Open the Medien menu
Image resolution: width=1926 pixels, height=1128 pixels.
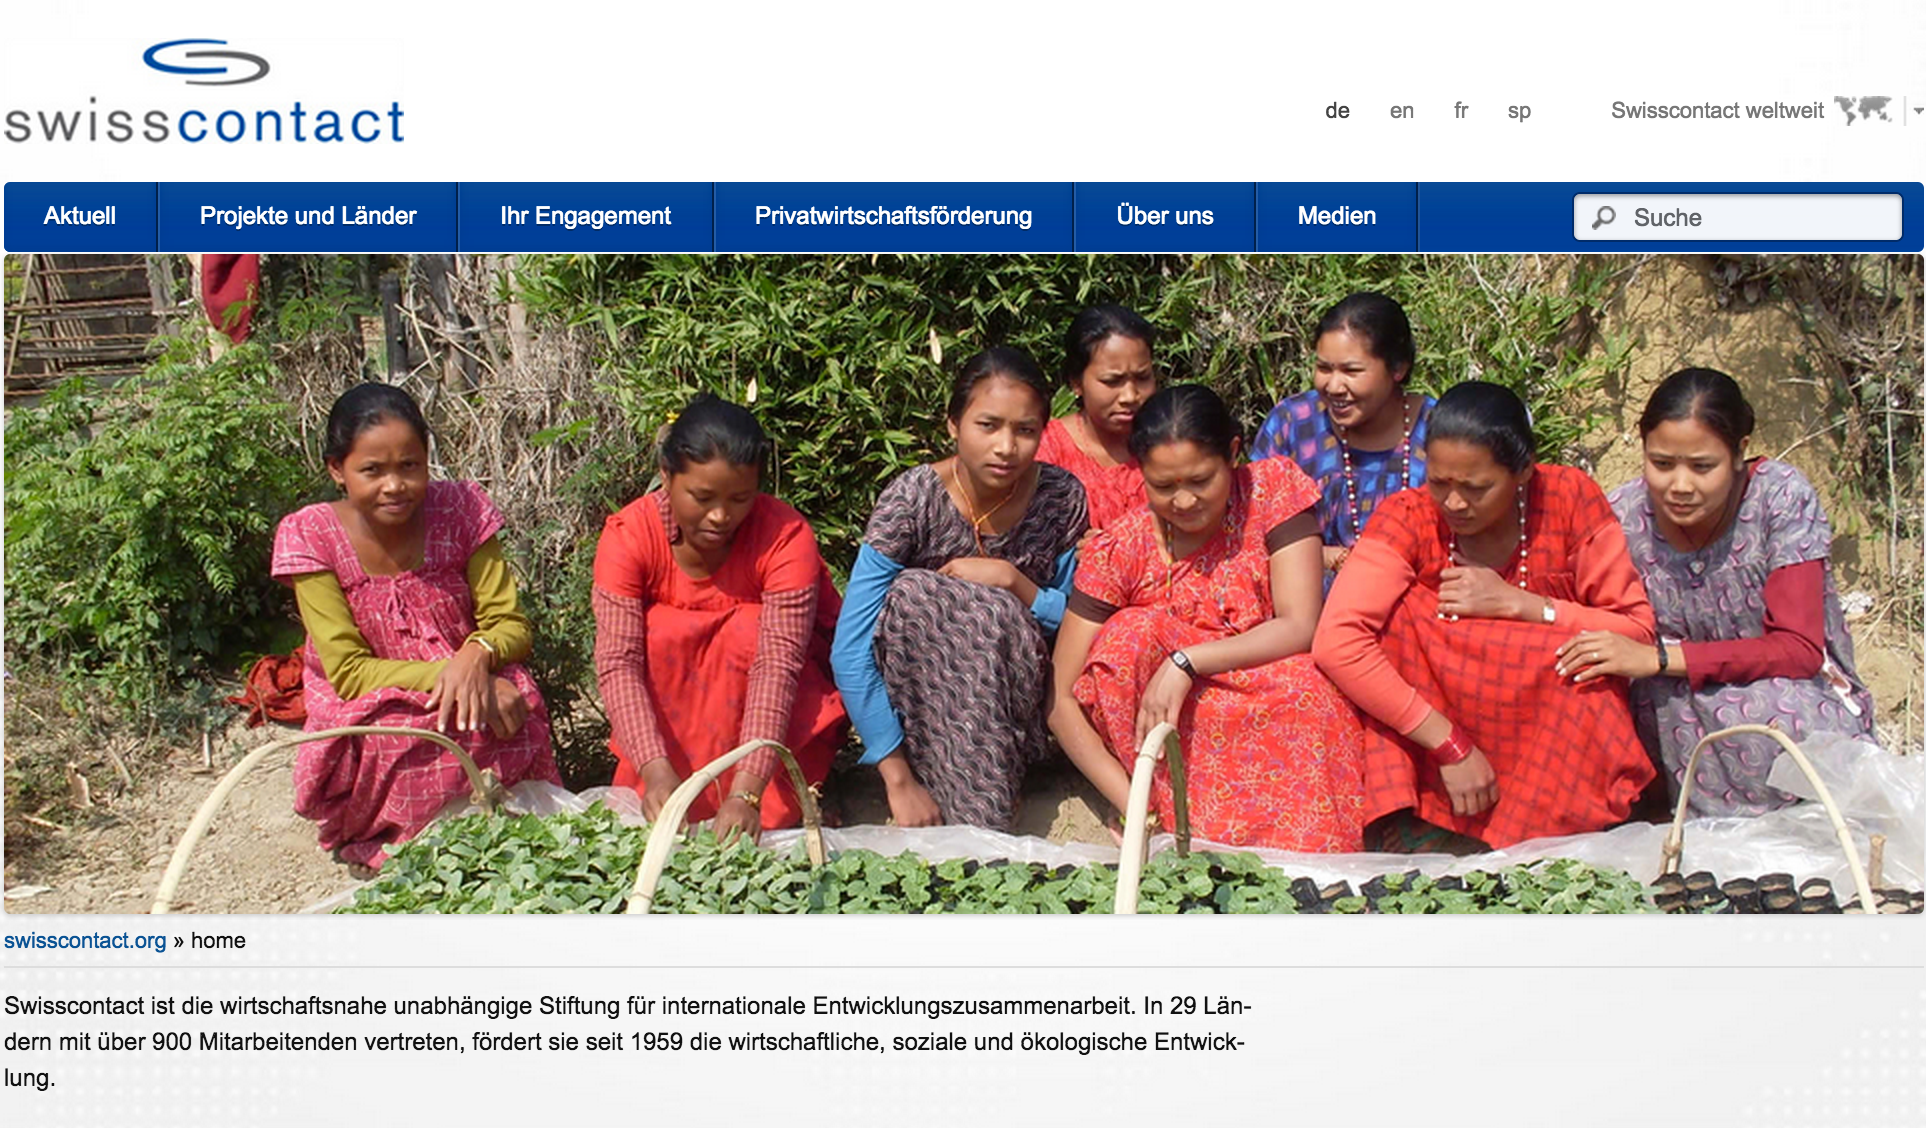click(x=1337, y=216)
